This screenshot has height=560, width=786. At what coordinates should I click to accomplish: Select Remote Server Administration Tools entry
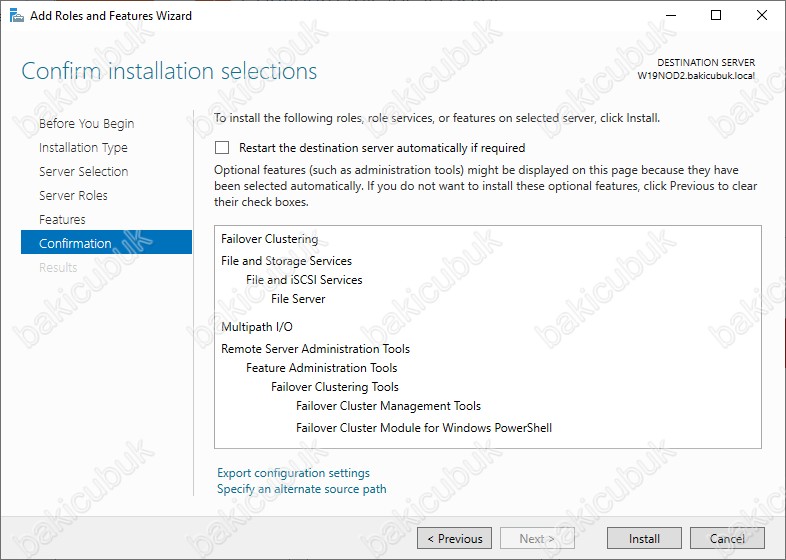point(315,349)
